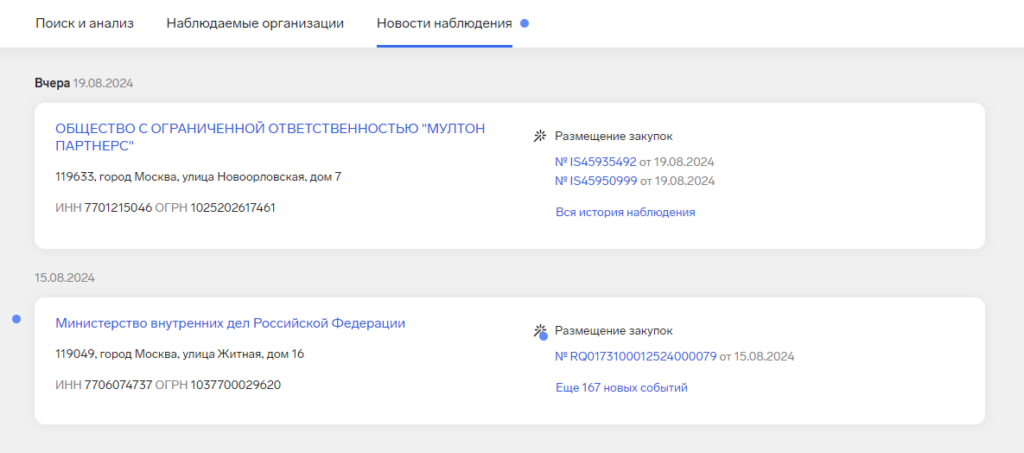Click the procurement icon in МУЛТОН ПАРТНЕРС card
The width and height of the screenshot is (1024, 453).
click(x=540, y=136)
